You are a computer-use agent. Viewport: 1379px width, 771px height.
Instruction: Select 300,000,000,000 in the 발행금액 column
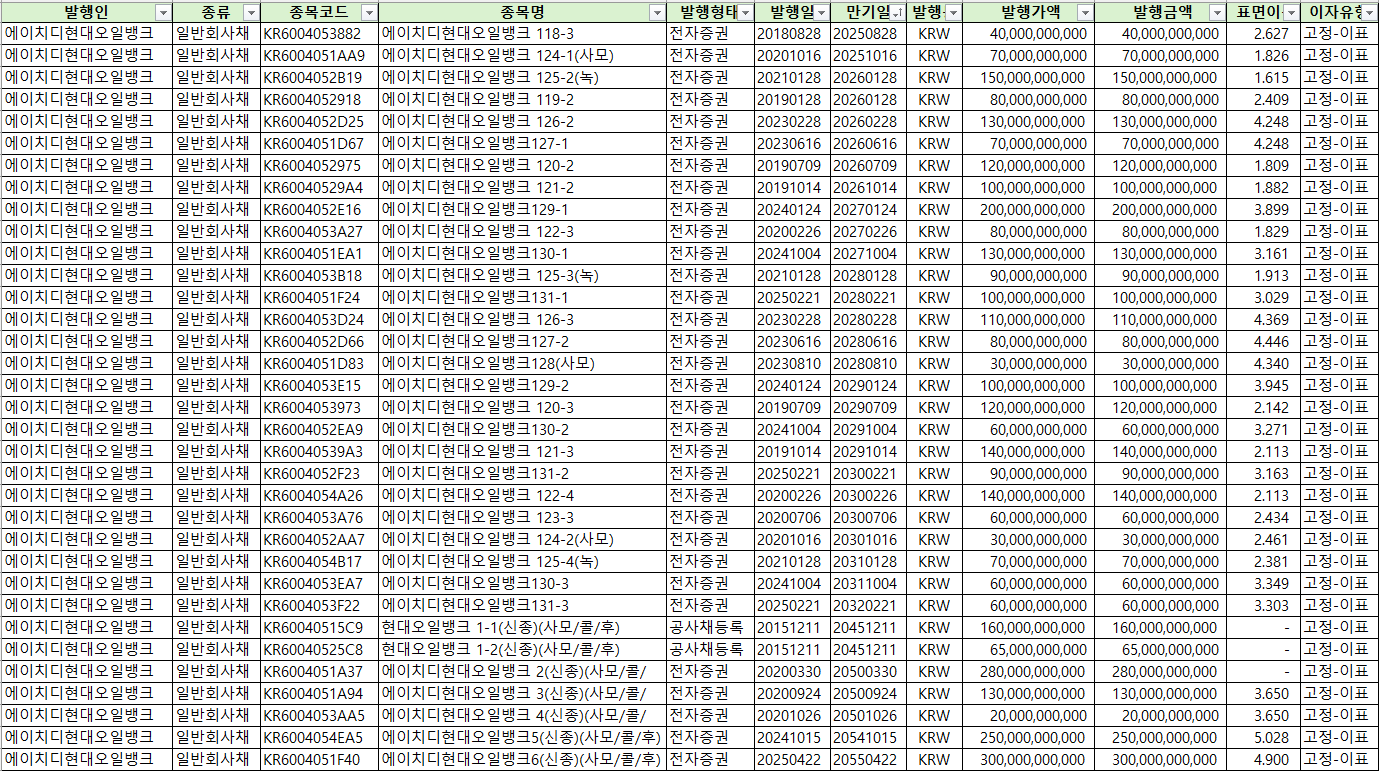coord(1159,759)
